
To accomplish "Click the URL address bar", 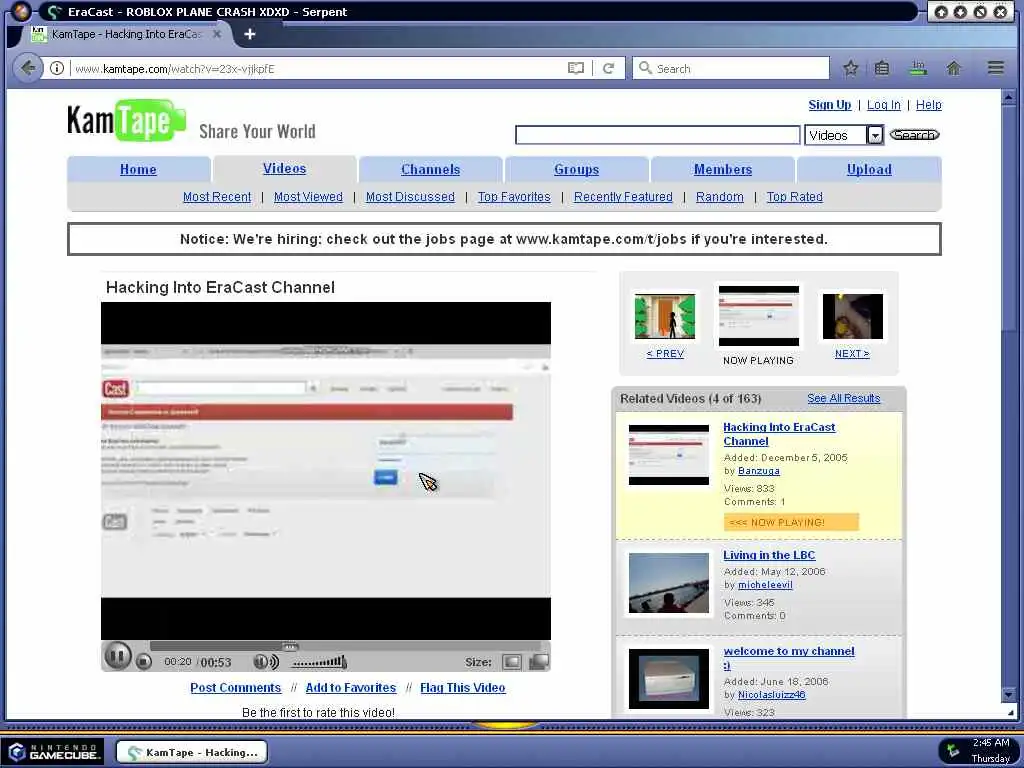I will pyautogui.click(x=318, y=68).
